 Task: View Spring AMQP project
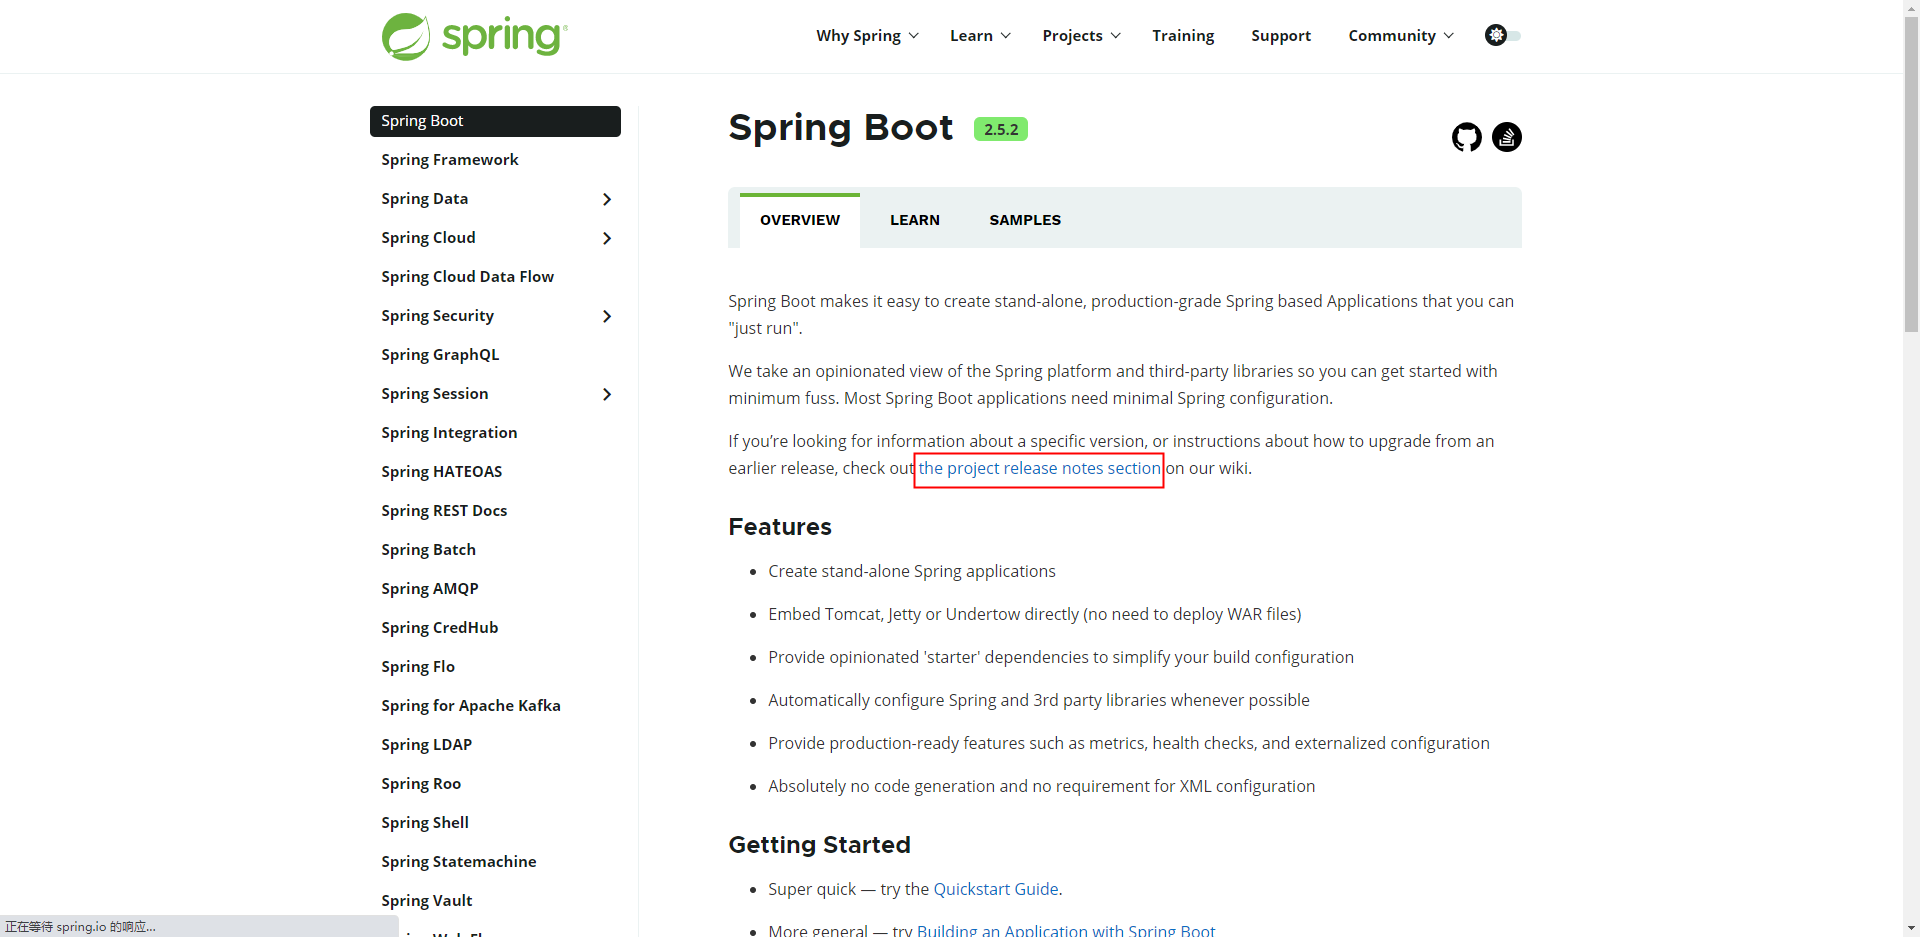click(x=430, y=589)
